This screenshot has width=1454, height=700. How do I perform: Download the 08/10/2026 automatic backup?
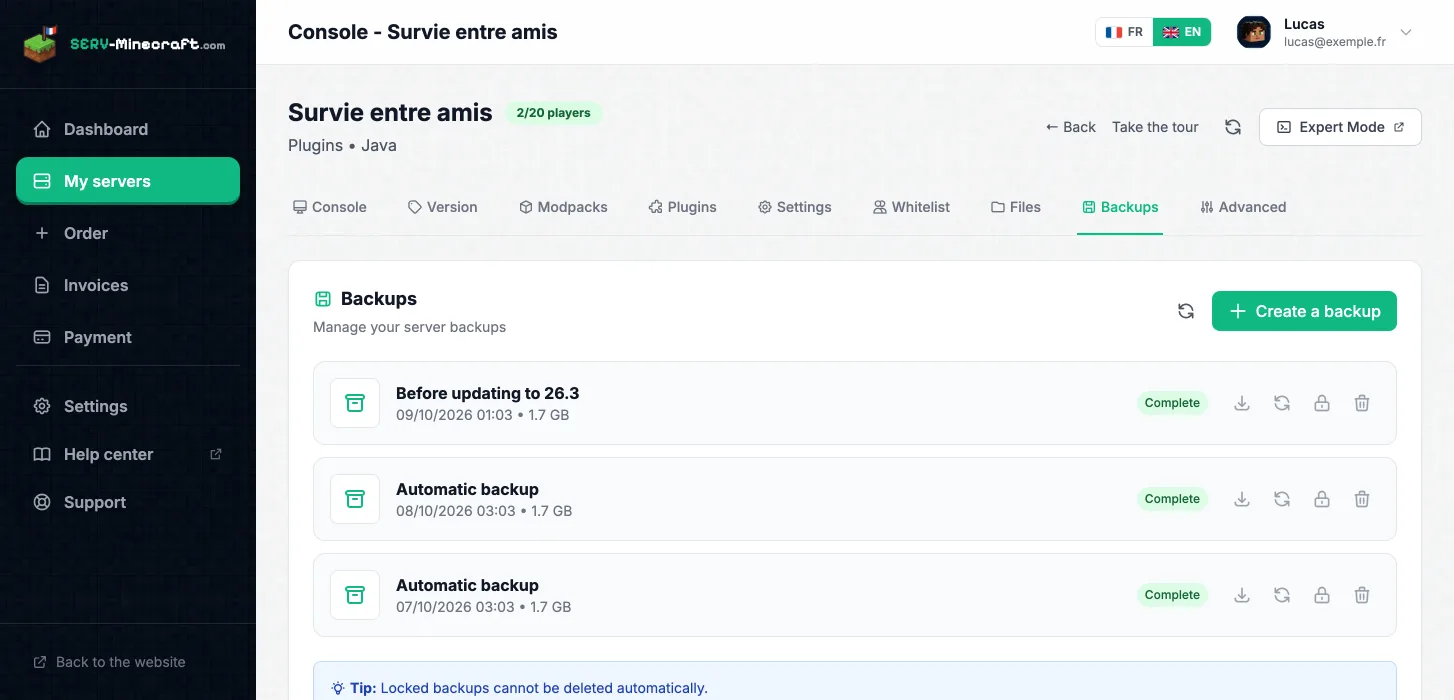point(1242,499)
